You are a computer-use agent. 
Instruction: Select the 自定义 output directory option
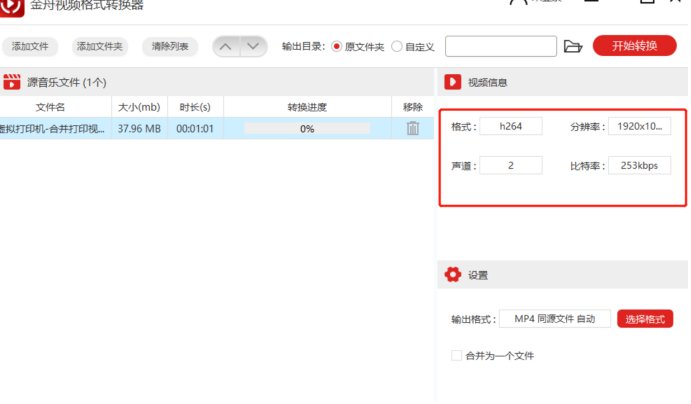[397, 46]
